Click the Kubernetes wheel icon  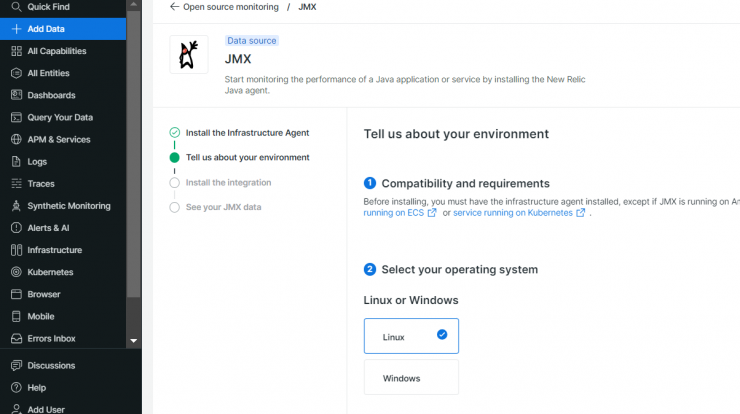tap(16, 272)
